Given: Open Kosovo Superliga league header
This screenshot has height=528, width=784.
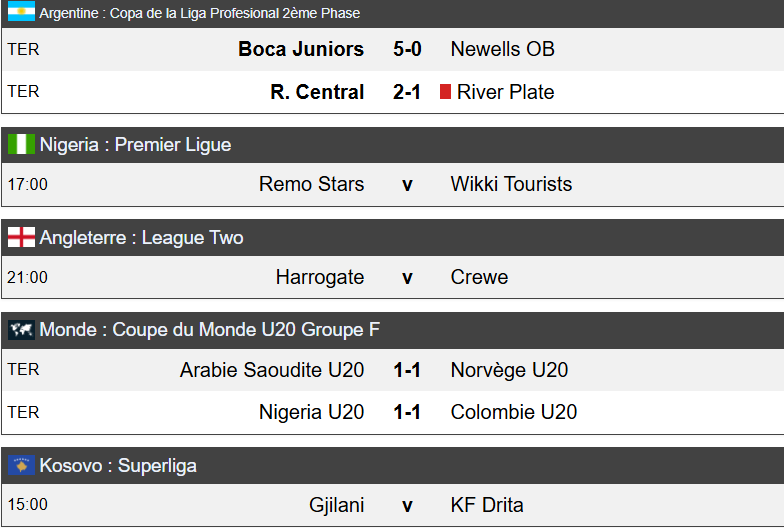Looking at the screenshot, I should click(x=118, y=466).
